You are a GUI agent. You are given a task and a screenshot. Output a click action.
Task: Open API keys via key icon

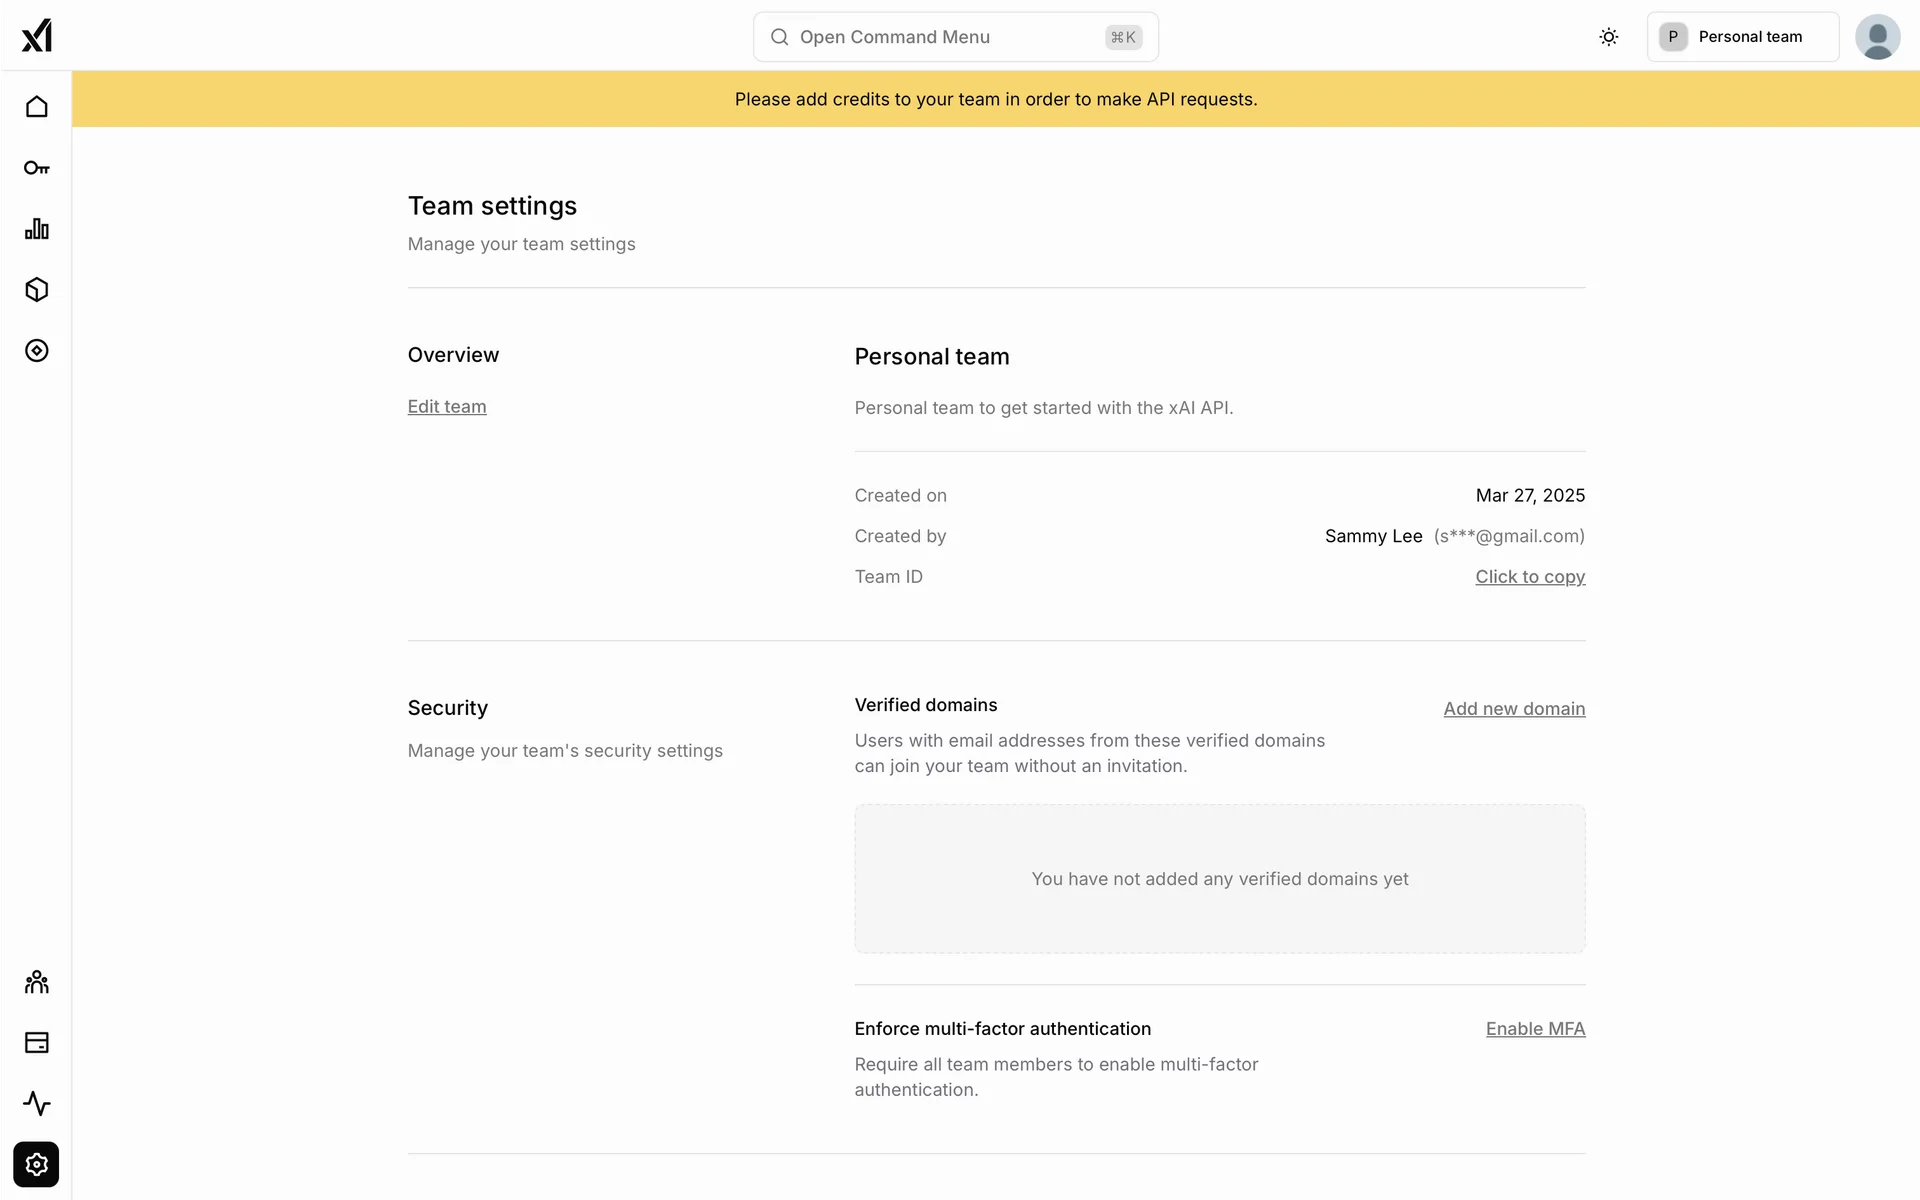(x=37, y=168)
